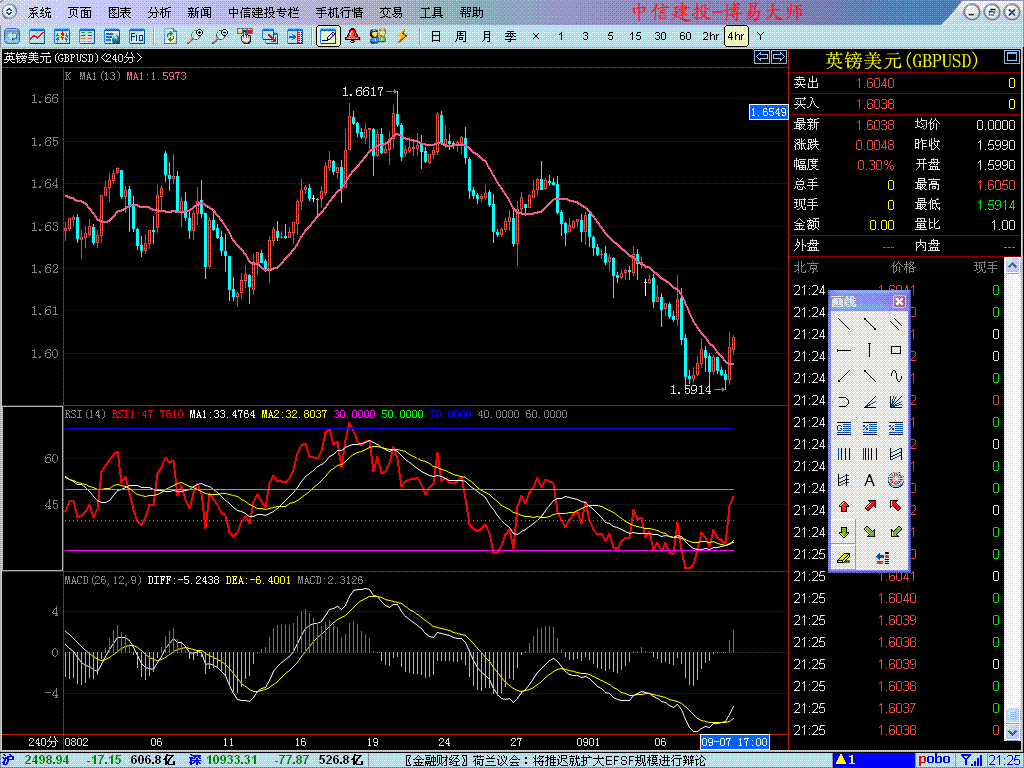
Task: Close the 画线 drawing palette
Action: tap(899, 301)
